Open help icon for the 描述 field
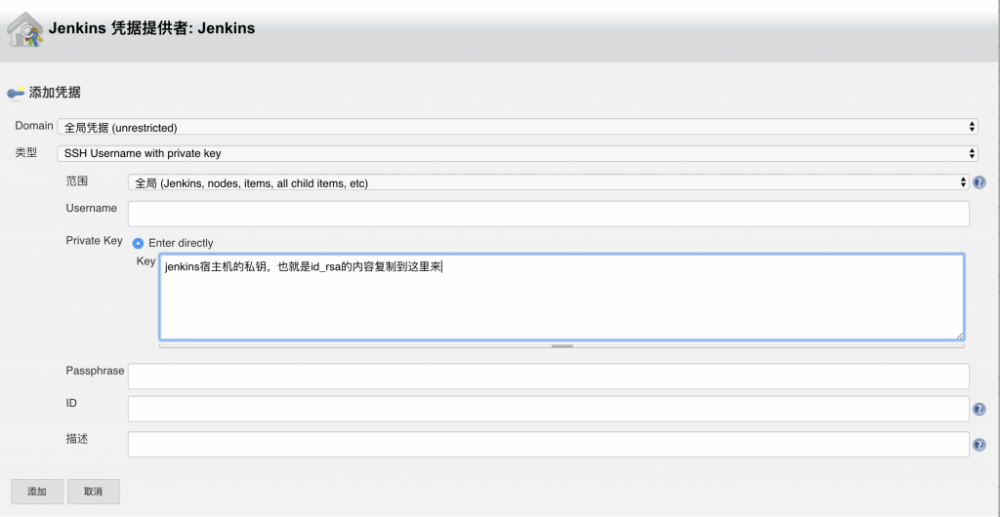The height and width of the screenshot is (517, 1000). tap(980, 445)
